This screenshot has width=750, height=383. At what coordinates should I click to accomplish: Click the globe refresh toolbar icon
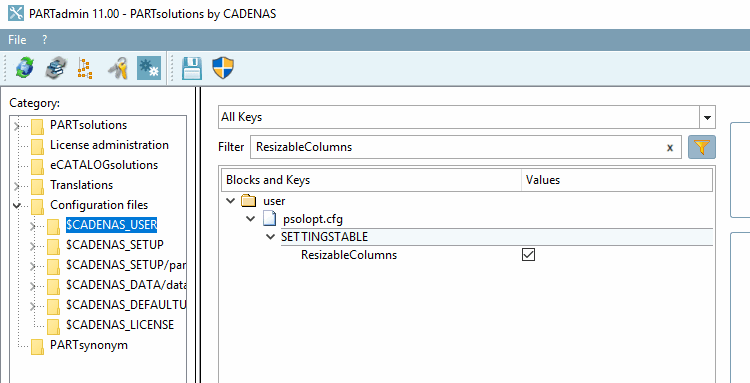tap(24, 68)
